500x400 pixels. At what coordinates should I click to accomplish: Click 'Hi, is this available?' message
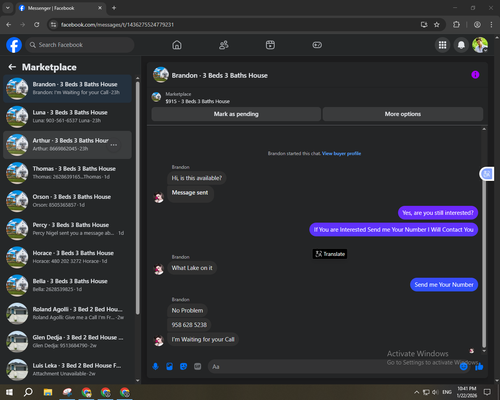pos(197,178)
